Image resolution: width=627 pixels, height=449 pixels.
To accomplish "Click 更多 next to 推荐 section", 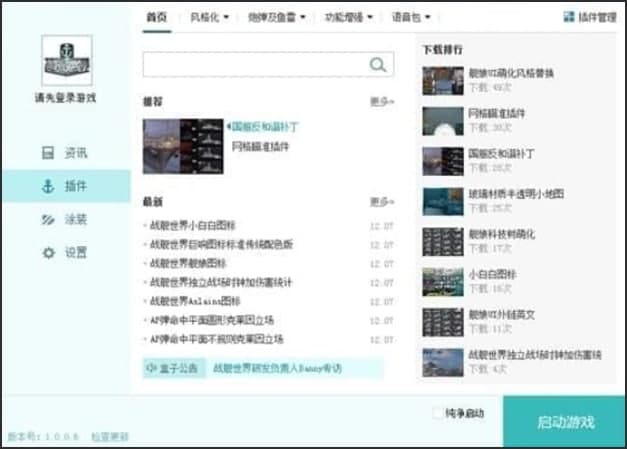I will (382, 102).
